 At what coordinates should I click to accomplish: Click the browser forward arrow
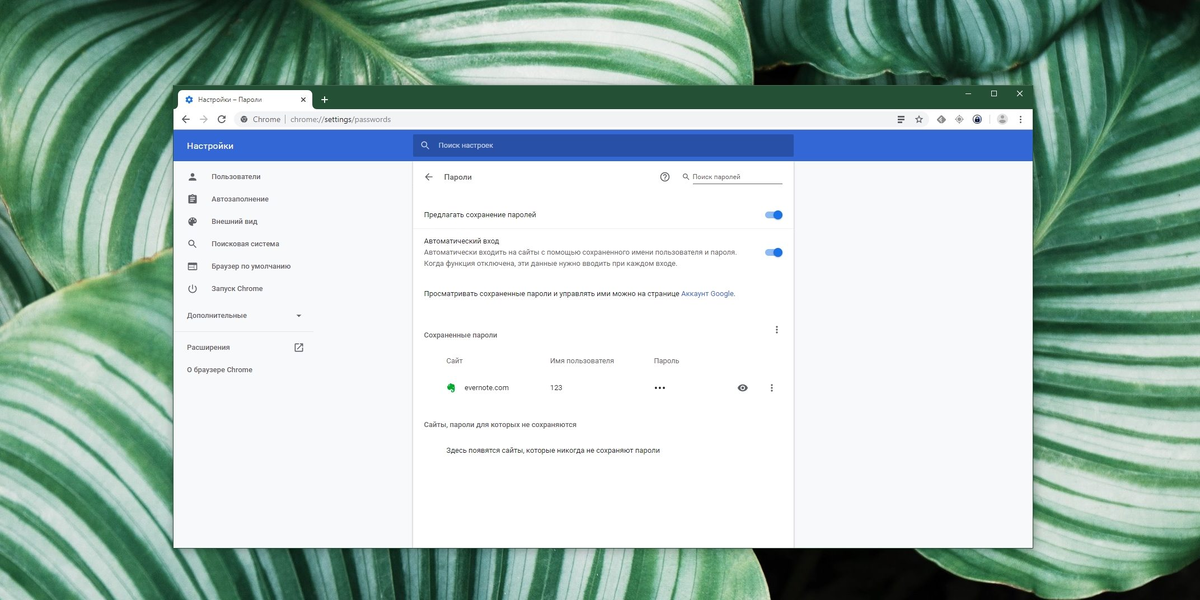[x=203, y=119]
